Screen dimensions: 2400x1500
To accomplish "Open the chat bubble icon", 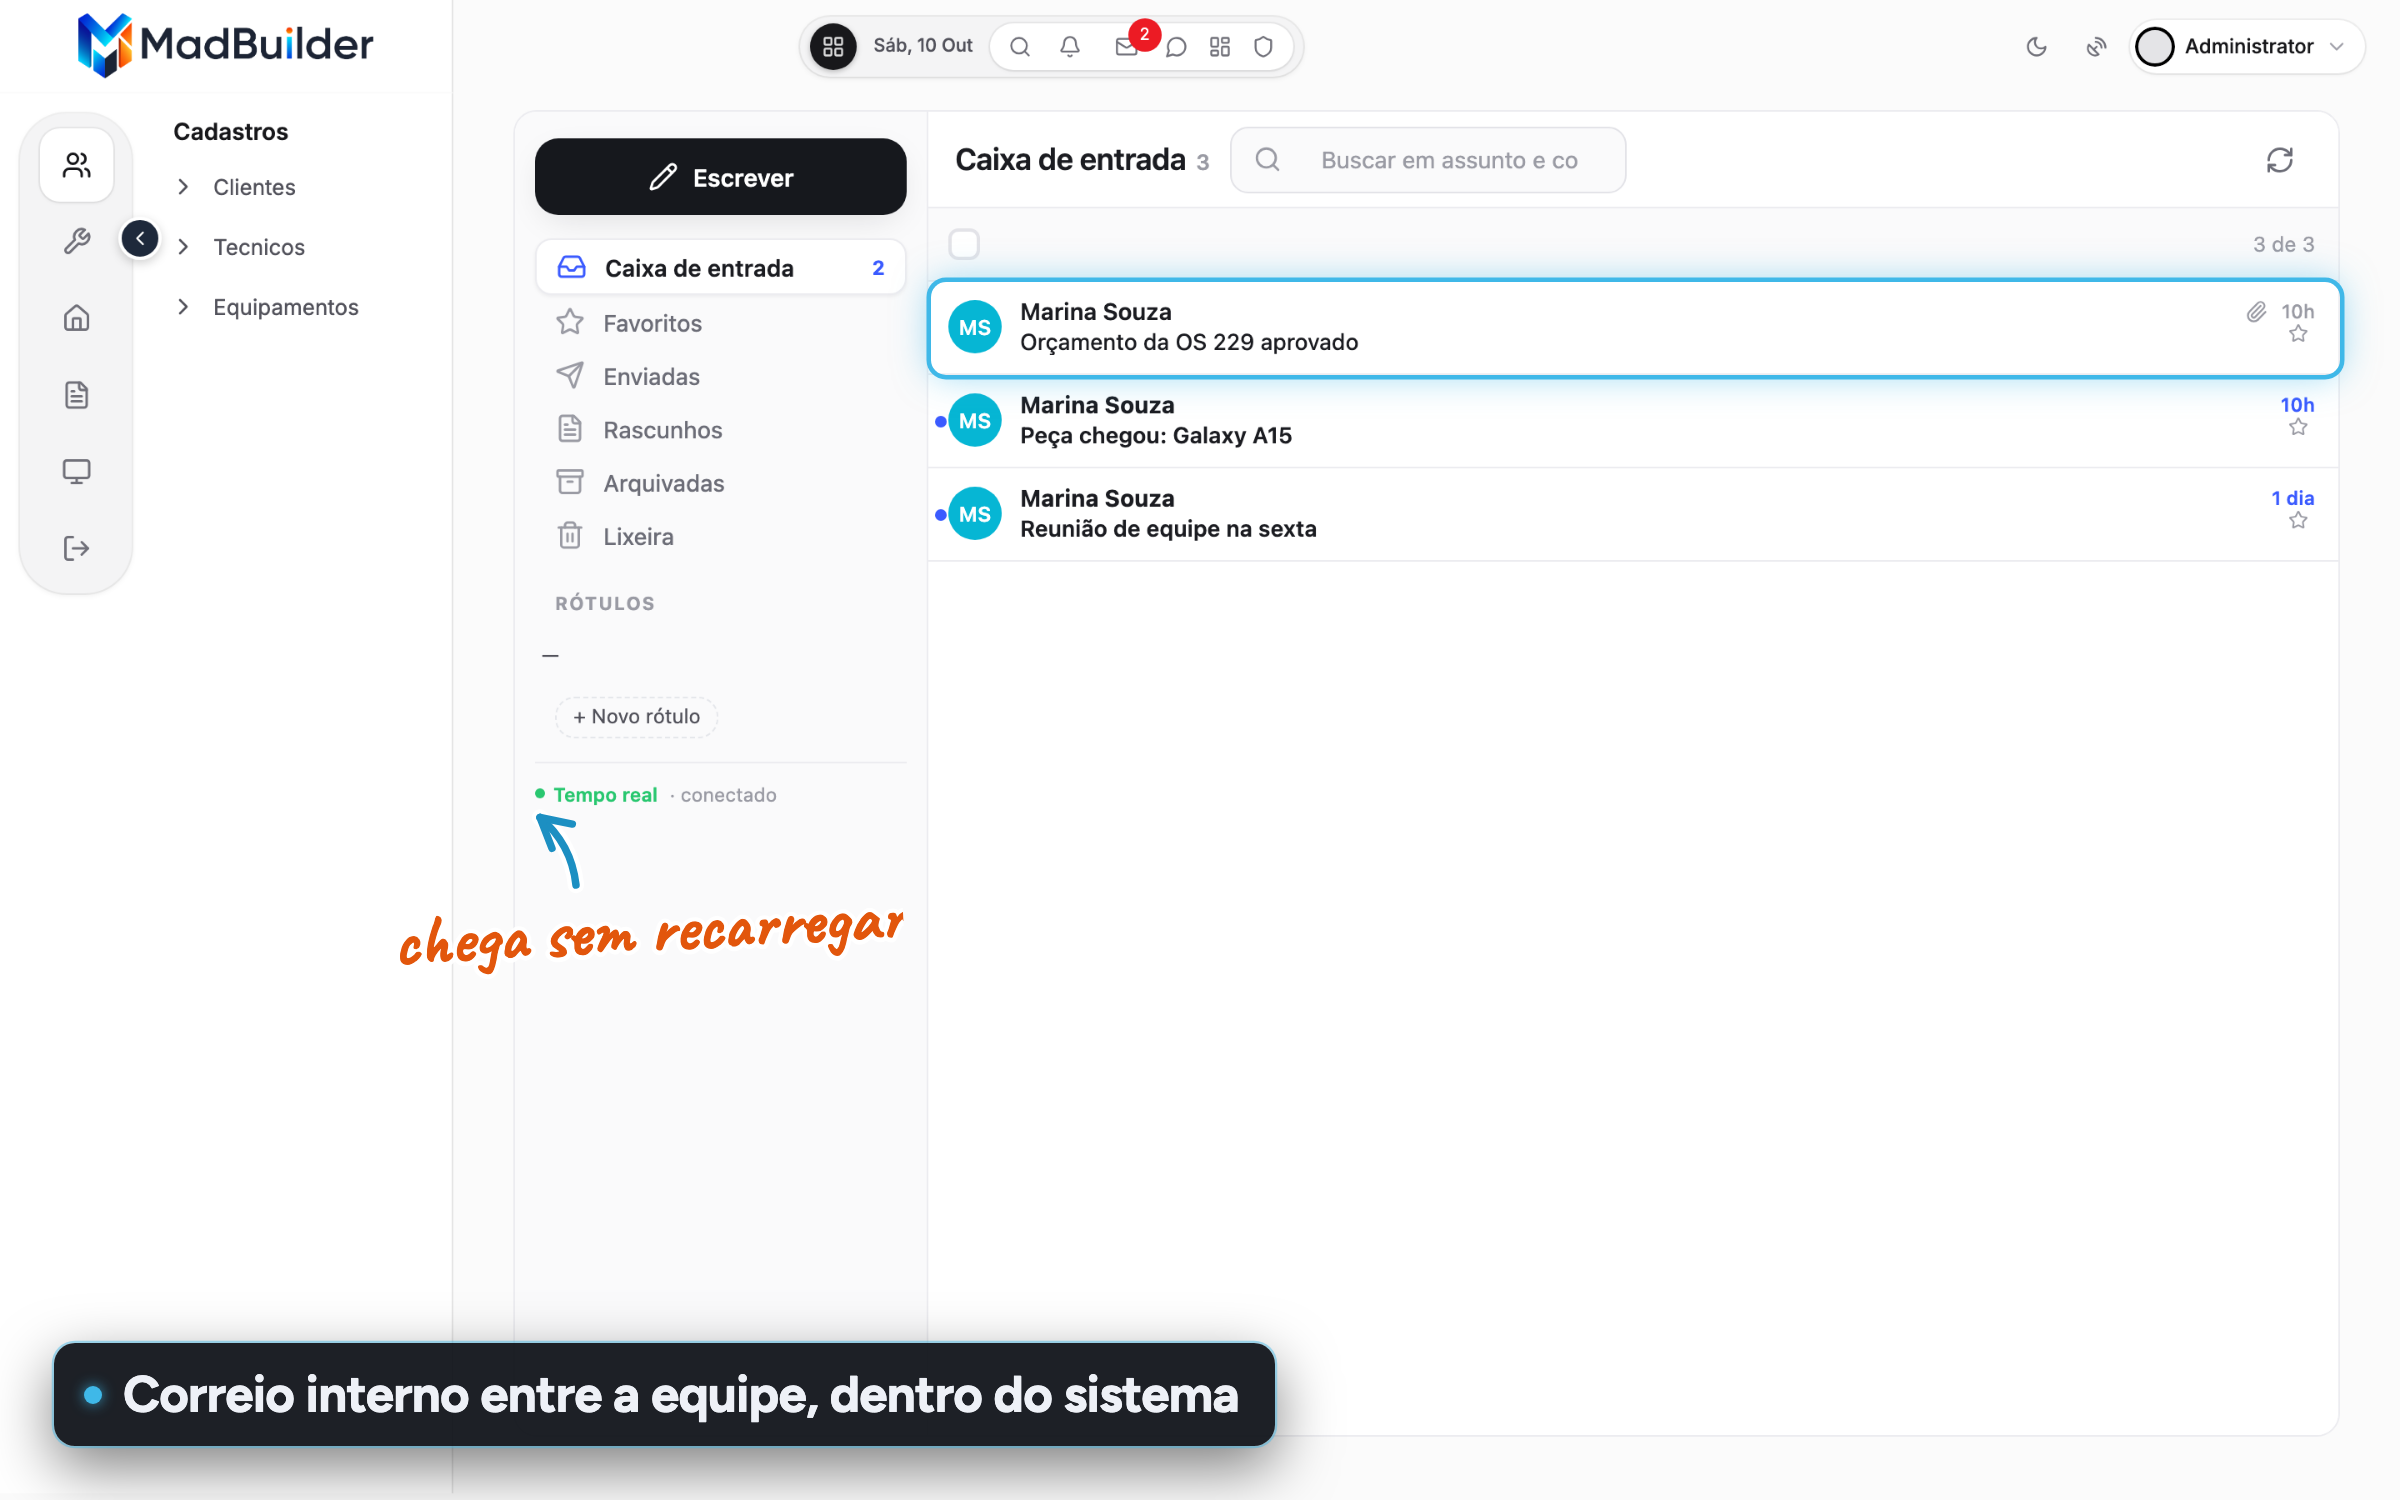I will pyautogui.click(x=1176, y=46).
